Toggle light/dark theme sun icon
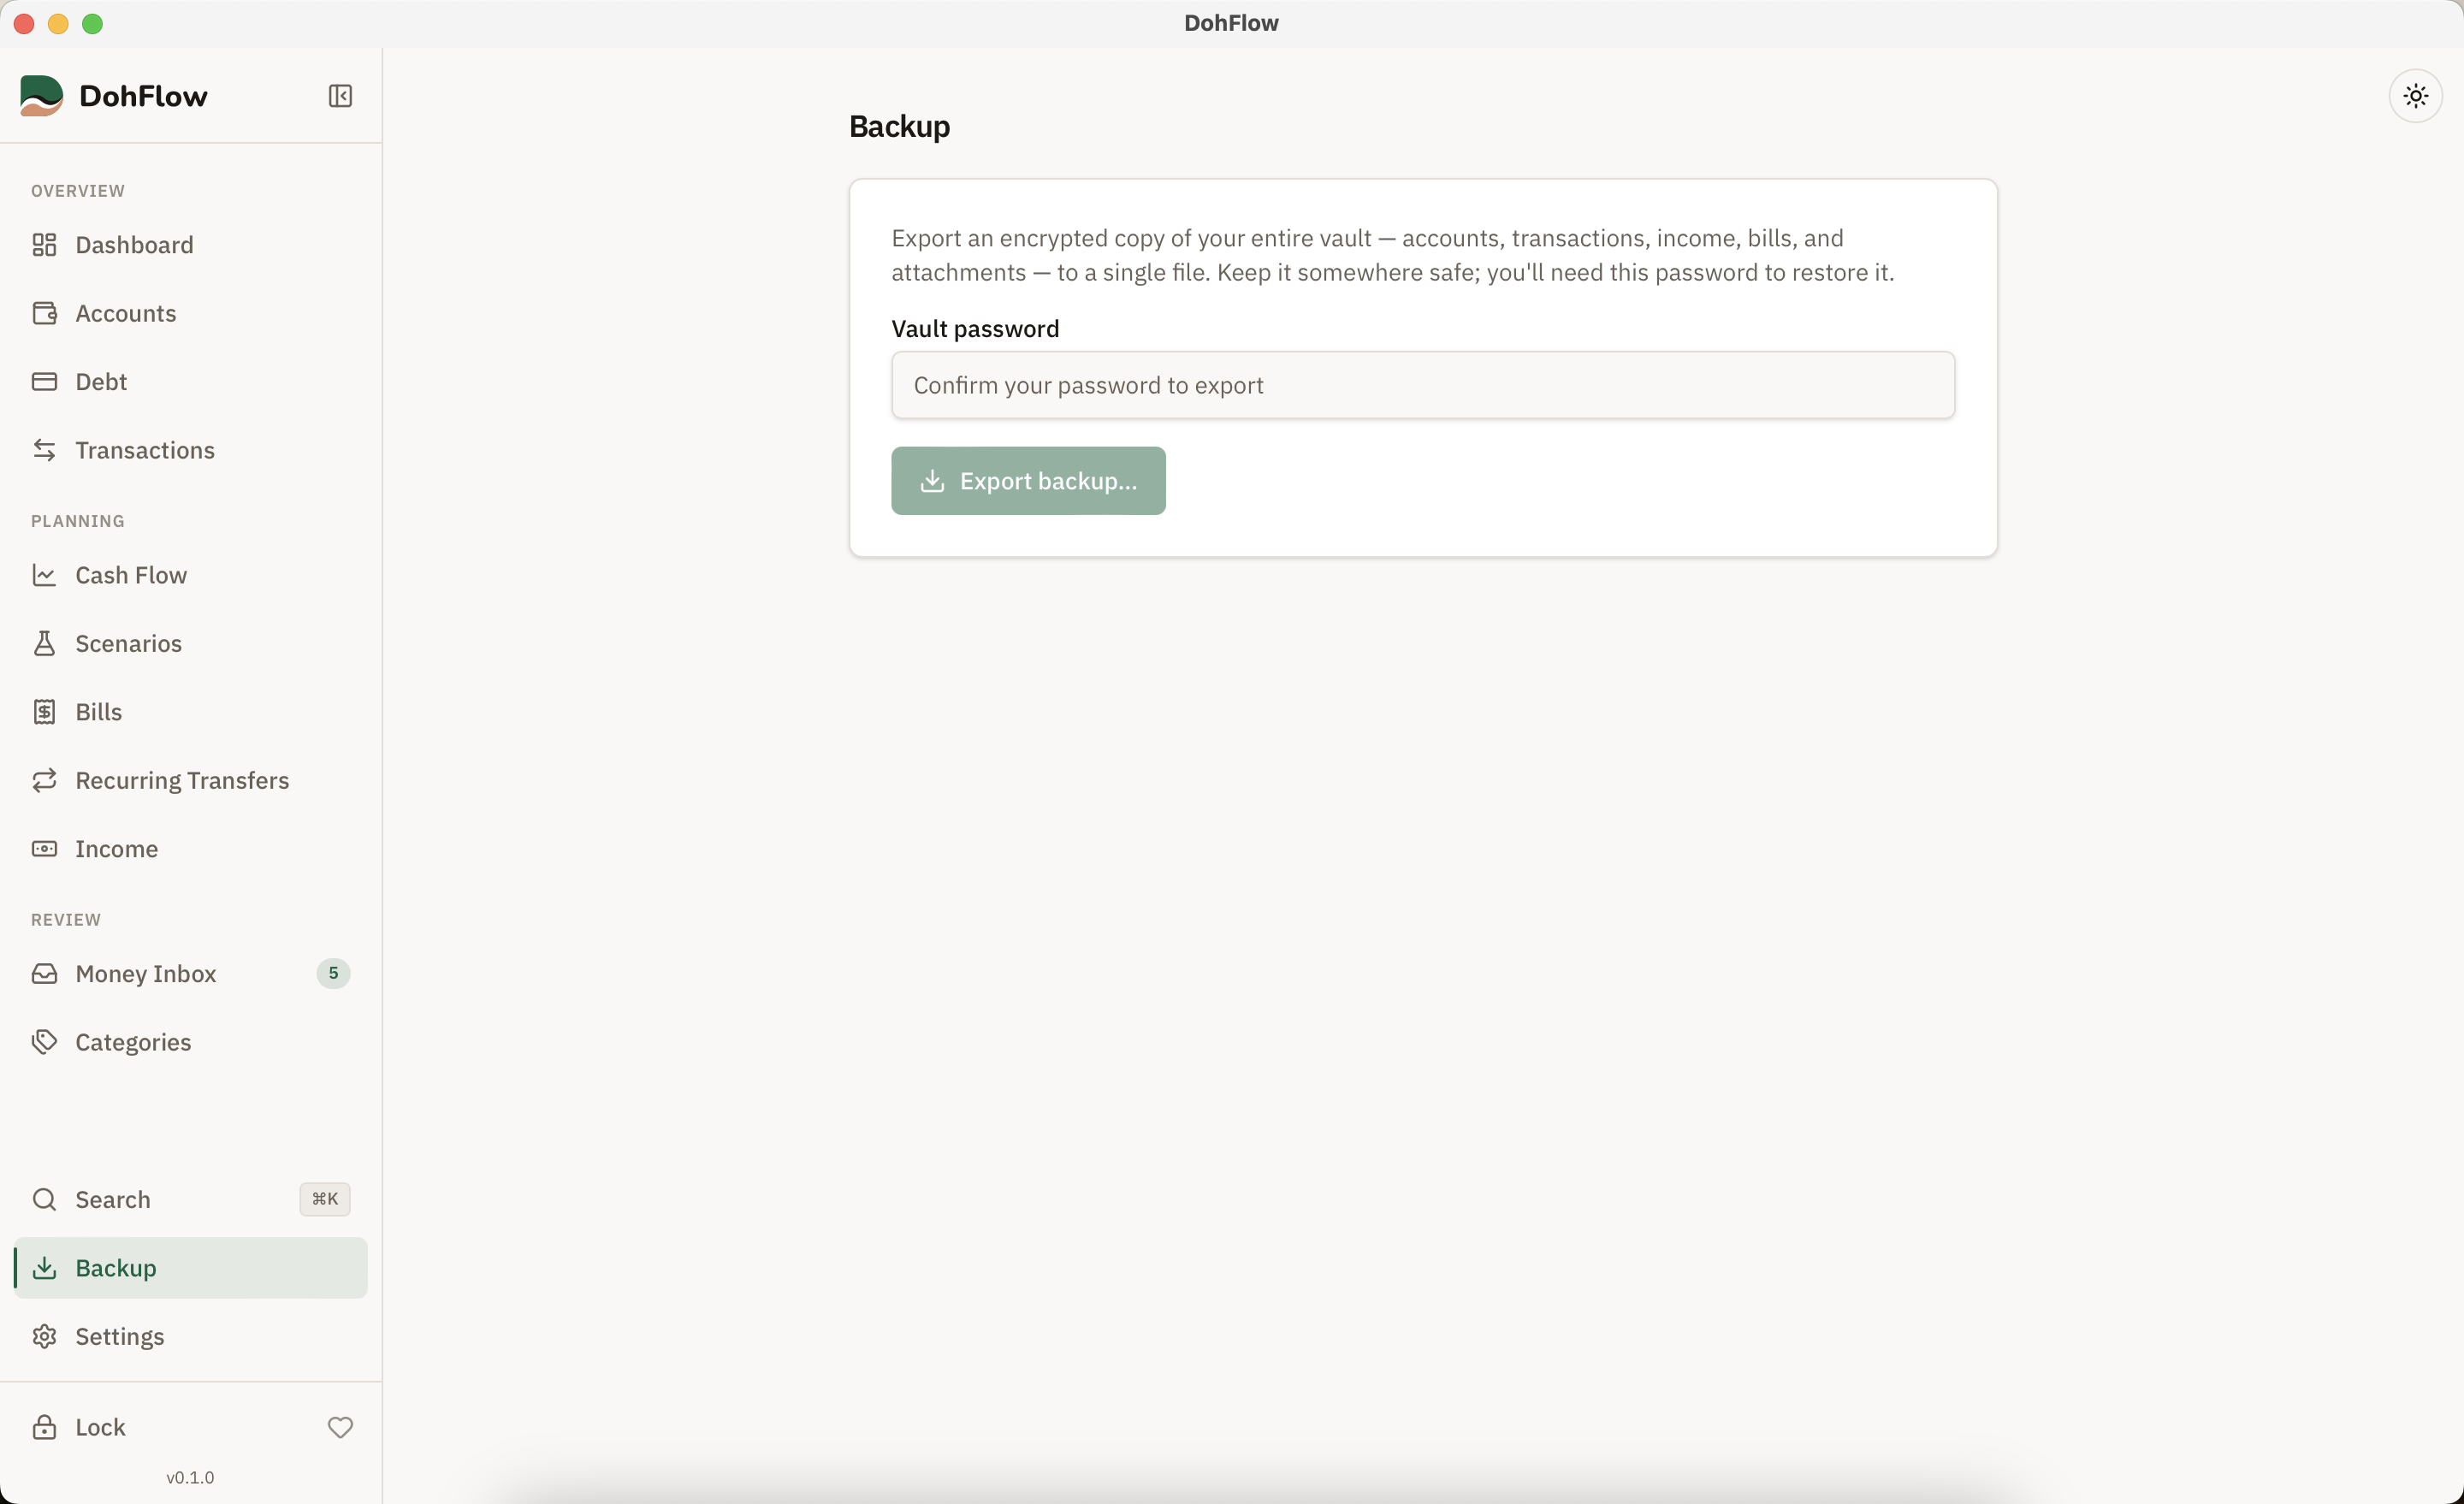The height and width of the screenshot is (1504, 2464). 2415,96
